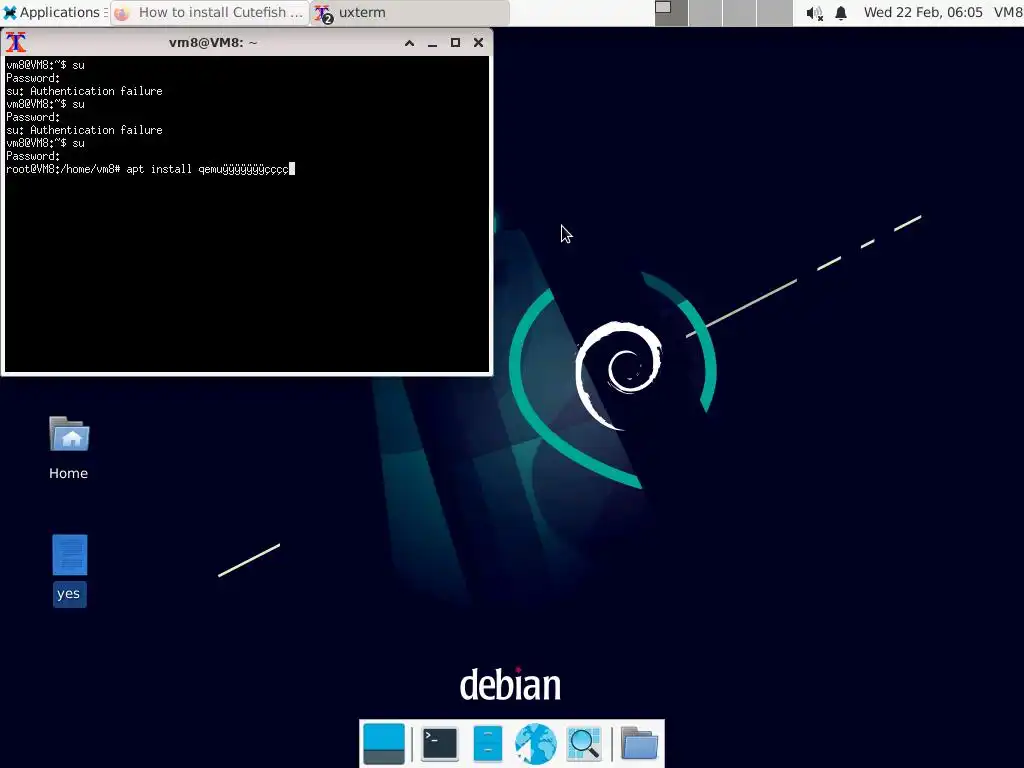Open the VM8 user menu
This screenshot has height=768, width=1024.
point(1008,12)
